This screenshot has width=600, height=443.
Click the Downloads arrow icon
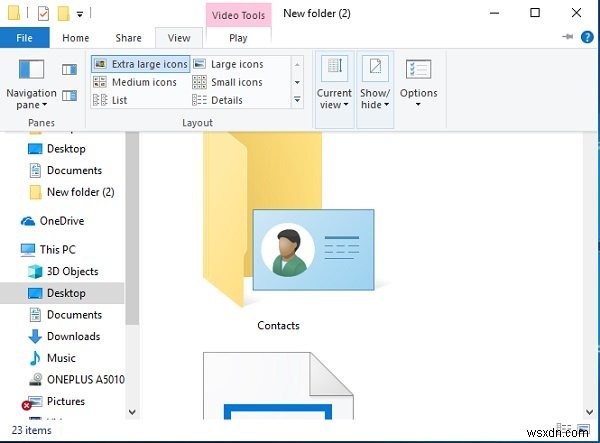(x=35, y=336)
